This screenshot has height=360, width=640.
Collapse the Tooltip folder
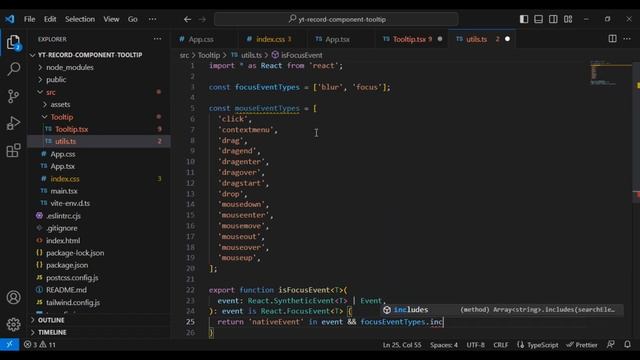click(x=62, y=117)
